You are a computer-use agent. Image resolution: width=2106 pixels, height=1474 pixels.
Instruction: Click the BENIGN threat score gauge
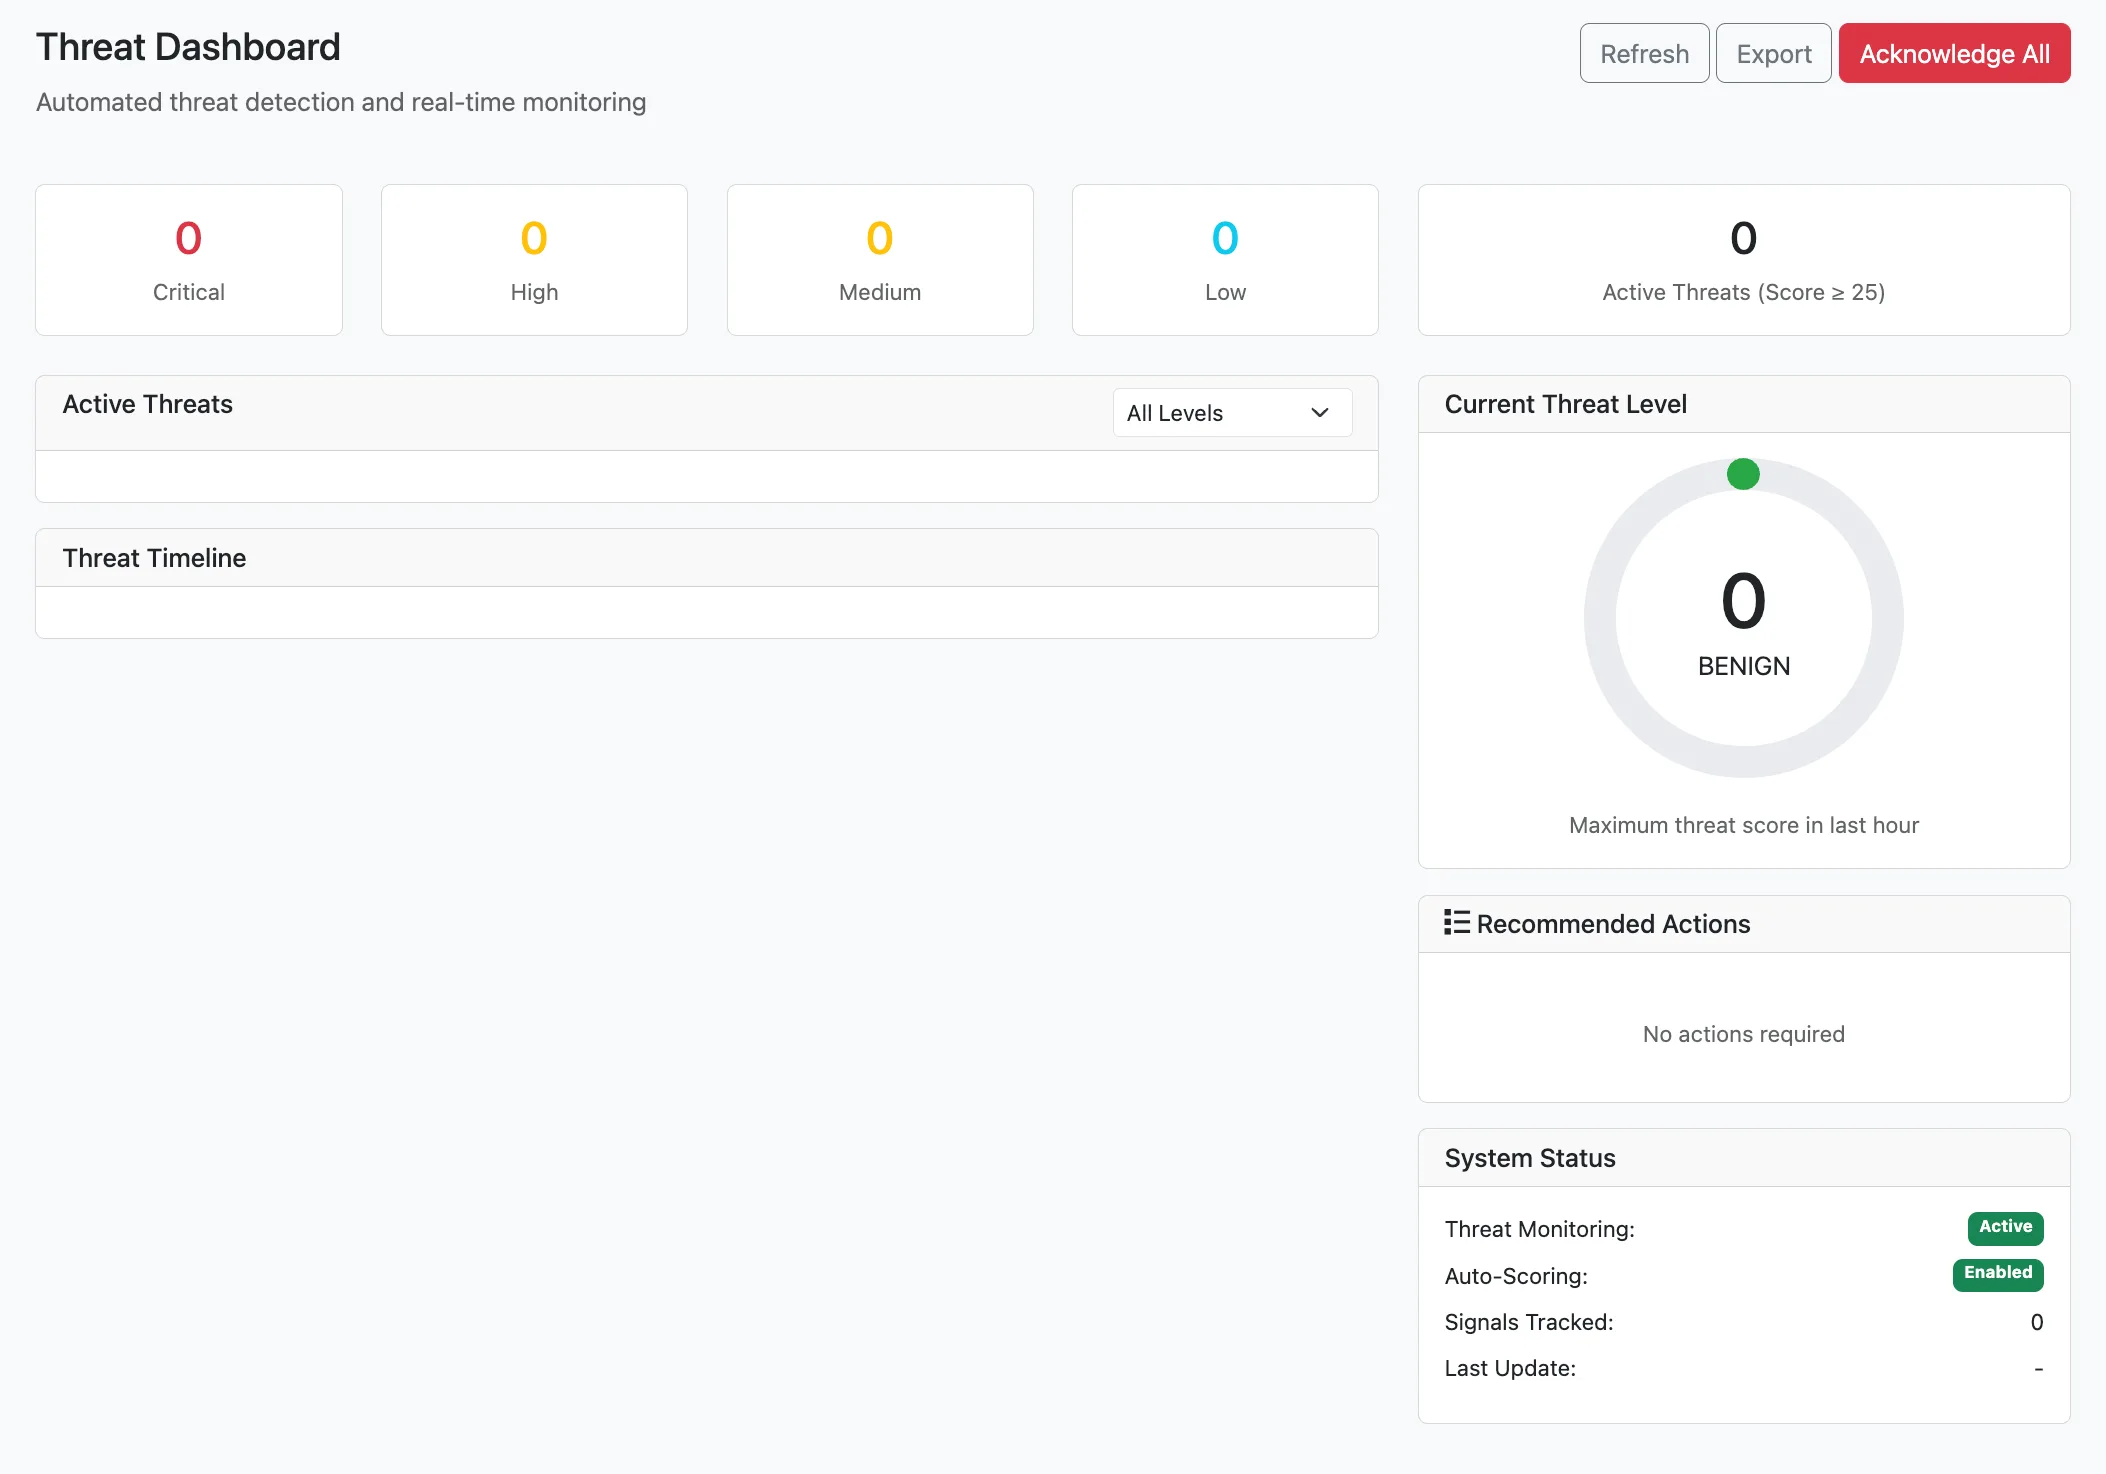click(1743, 617)
